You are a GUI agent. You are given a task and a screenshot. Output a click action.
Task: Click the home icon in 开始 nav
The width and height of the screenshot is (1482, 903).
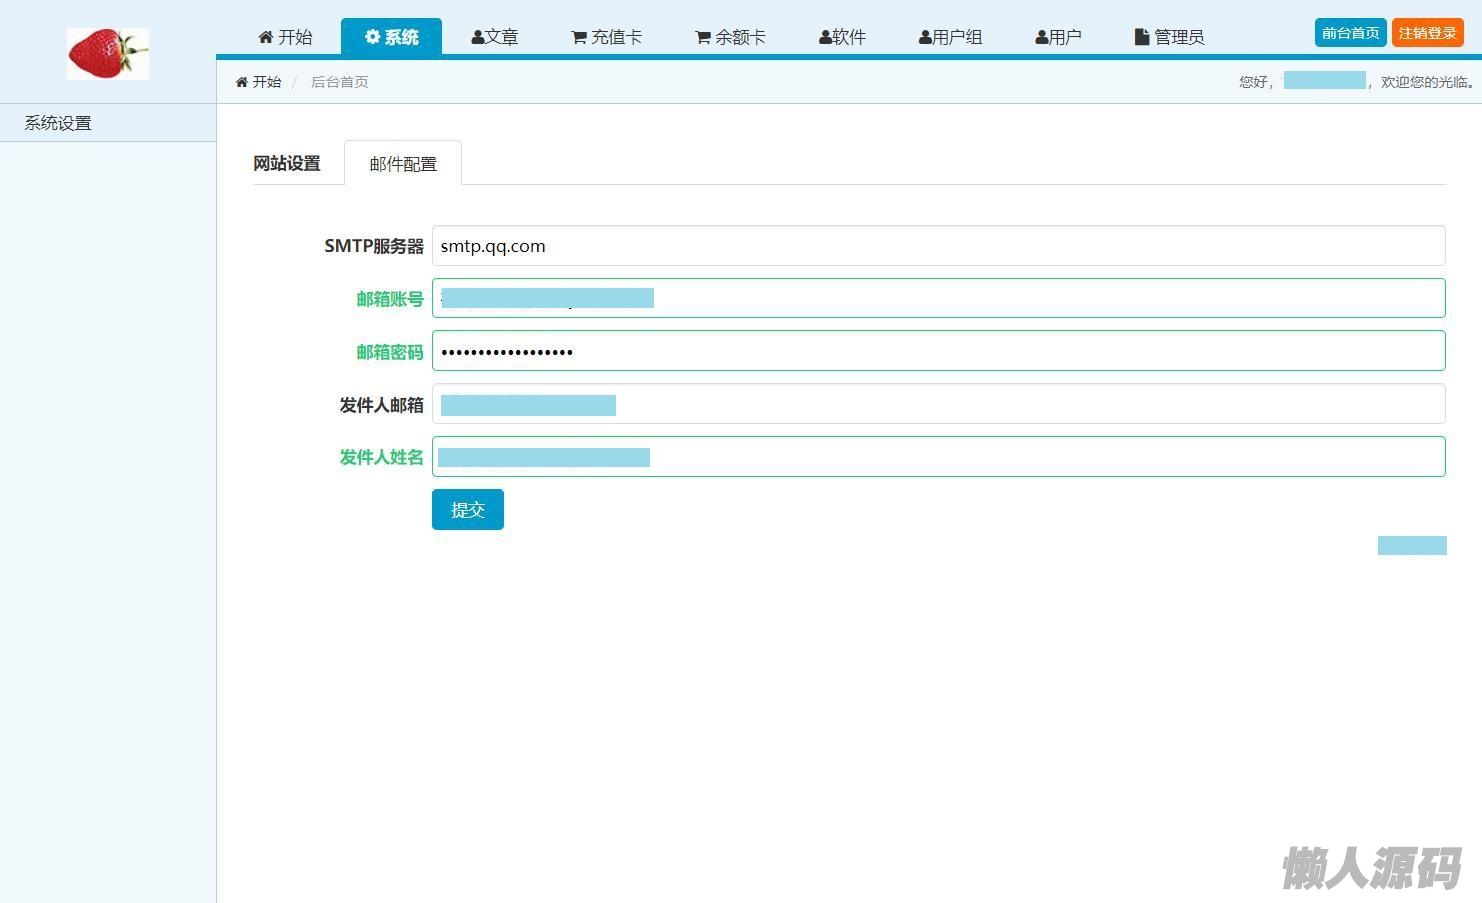point(265,37)
